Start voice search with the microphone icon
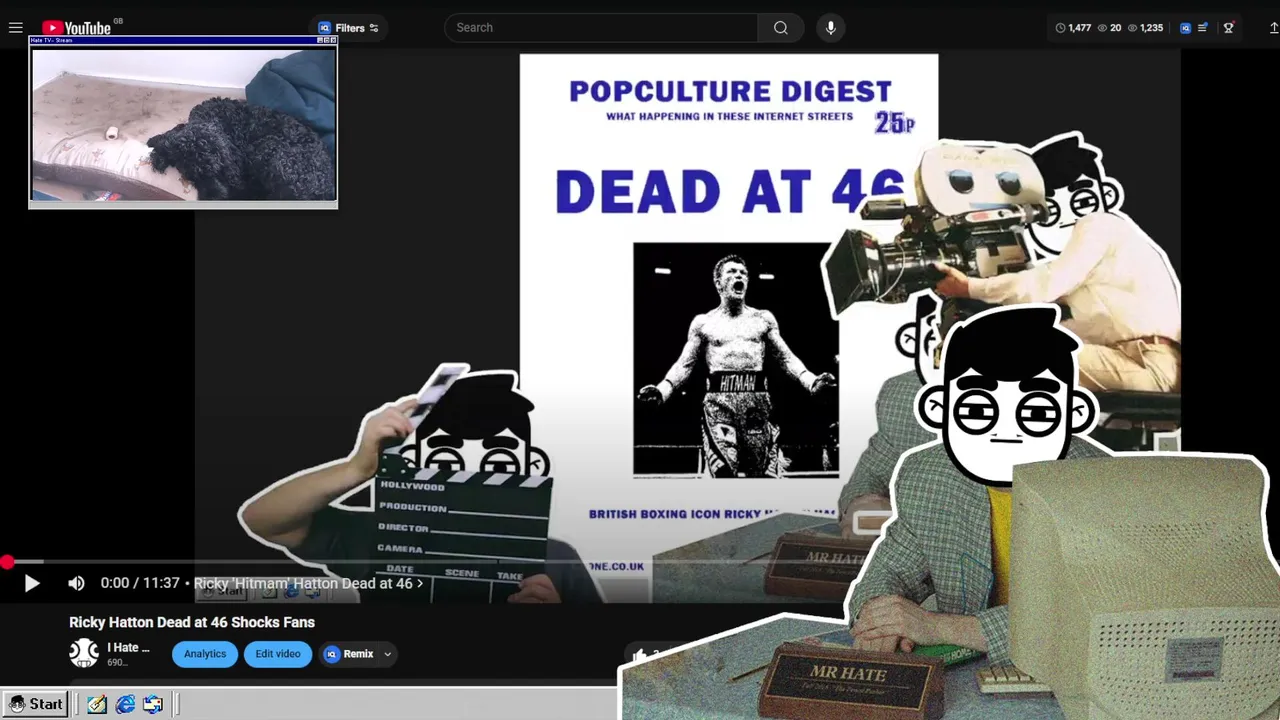Viewport: 1280px width, 720px height. click(x=830, y=28)
